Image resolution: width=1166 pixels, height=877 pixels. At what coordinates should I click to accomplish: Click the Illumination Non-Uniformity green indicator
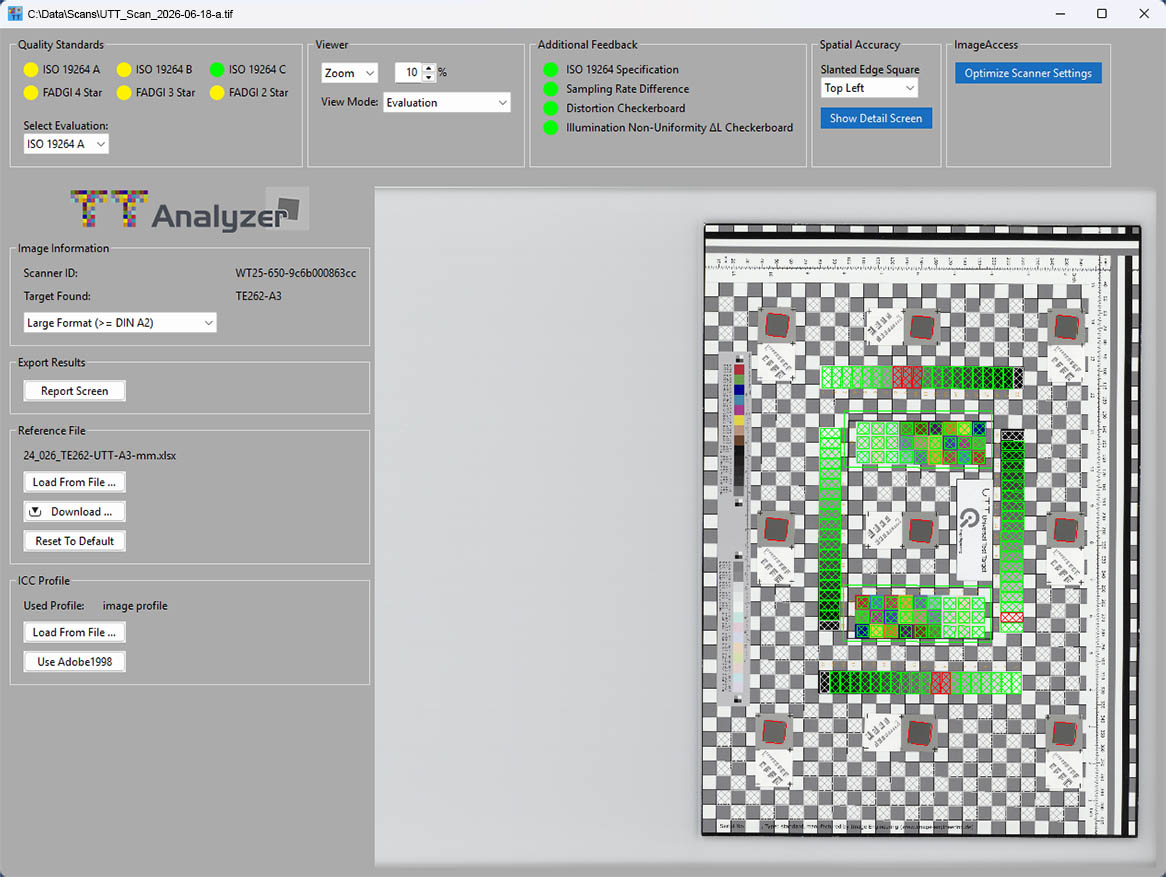coord(550,127)
